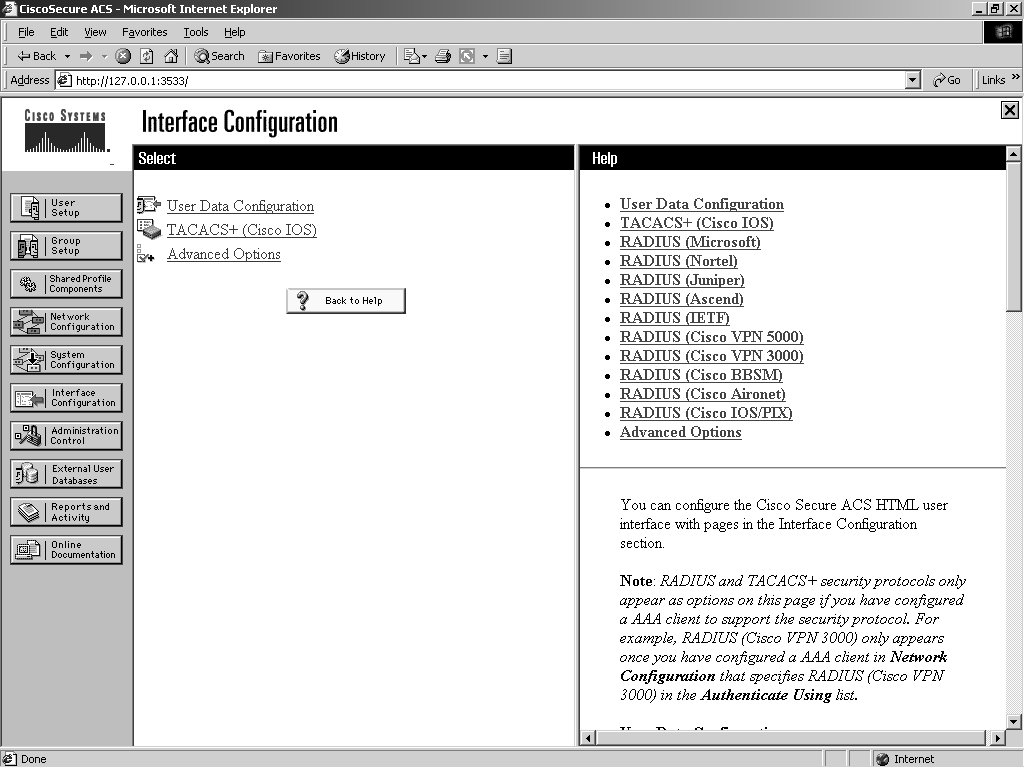Open the Favorites menu in menu bar
The width and height of the screenshot is (1024, 768).
[x=144, y=32]
